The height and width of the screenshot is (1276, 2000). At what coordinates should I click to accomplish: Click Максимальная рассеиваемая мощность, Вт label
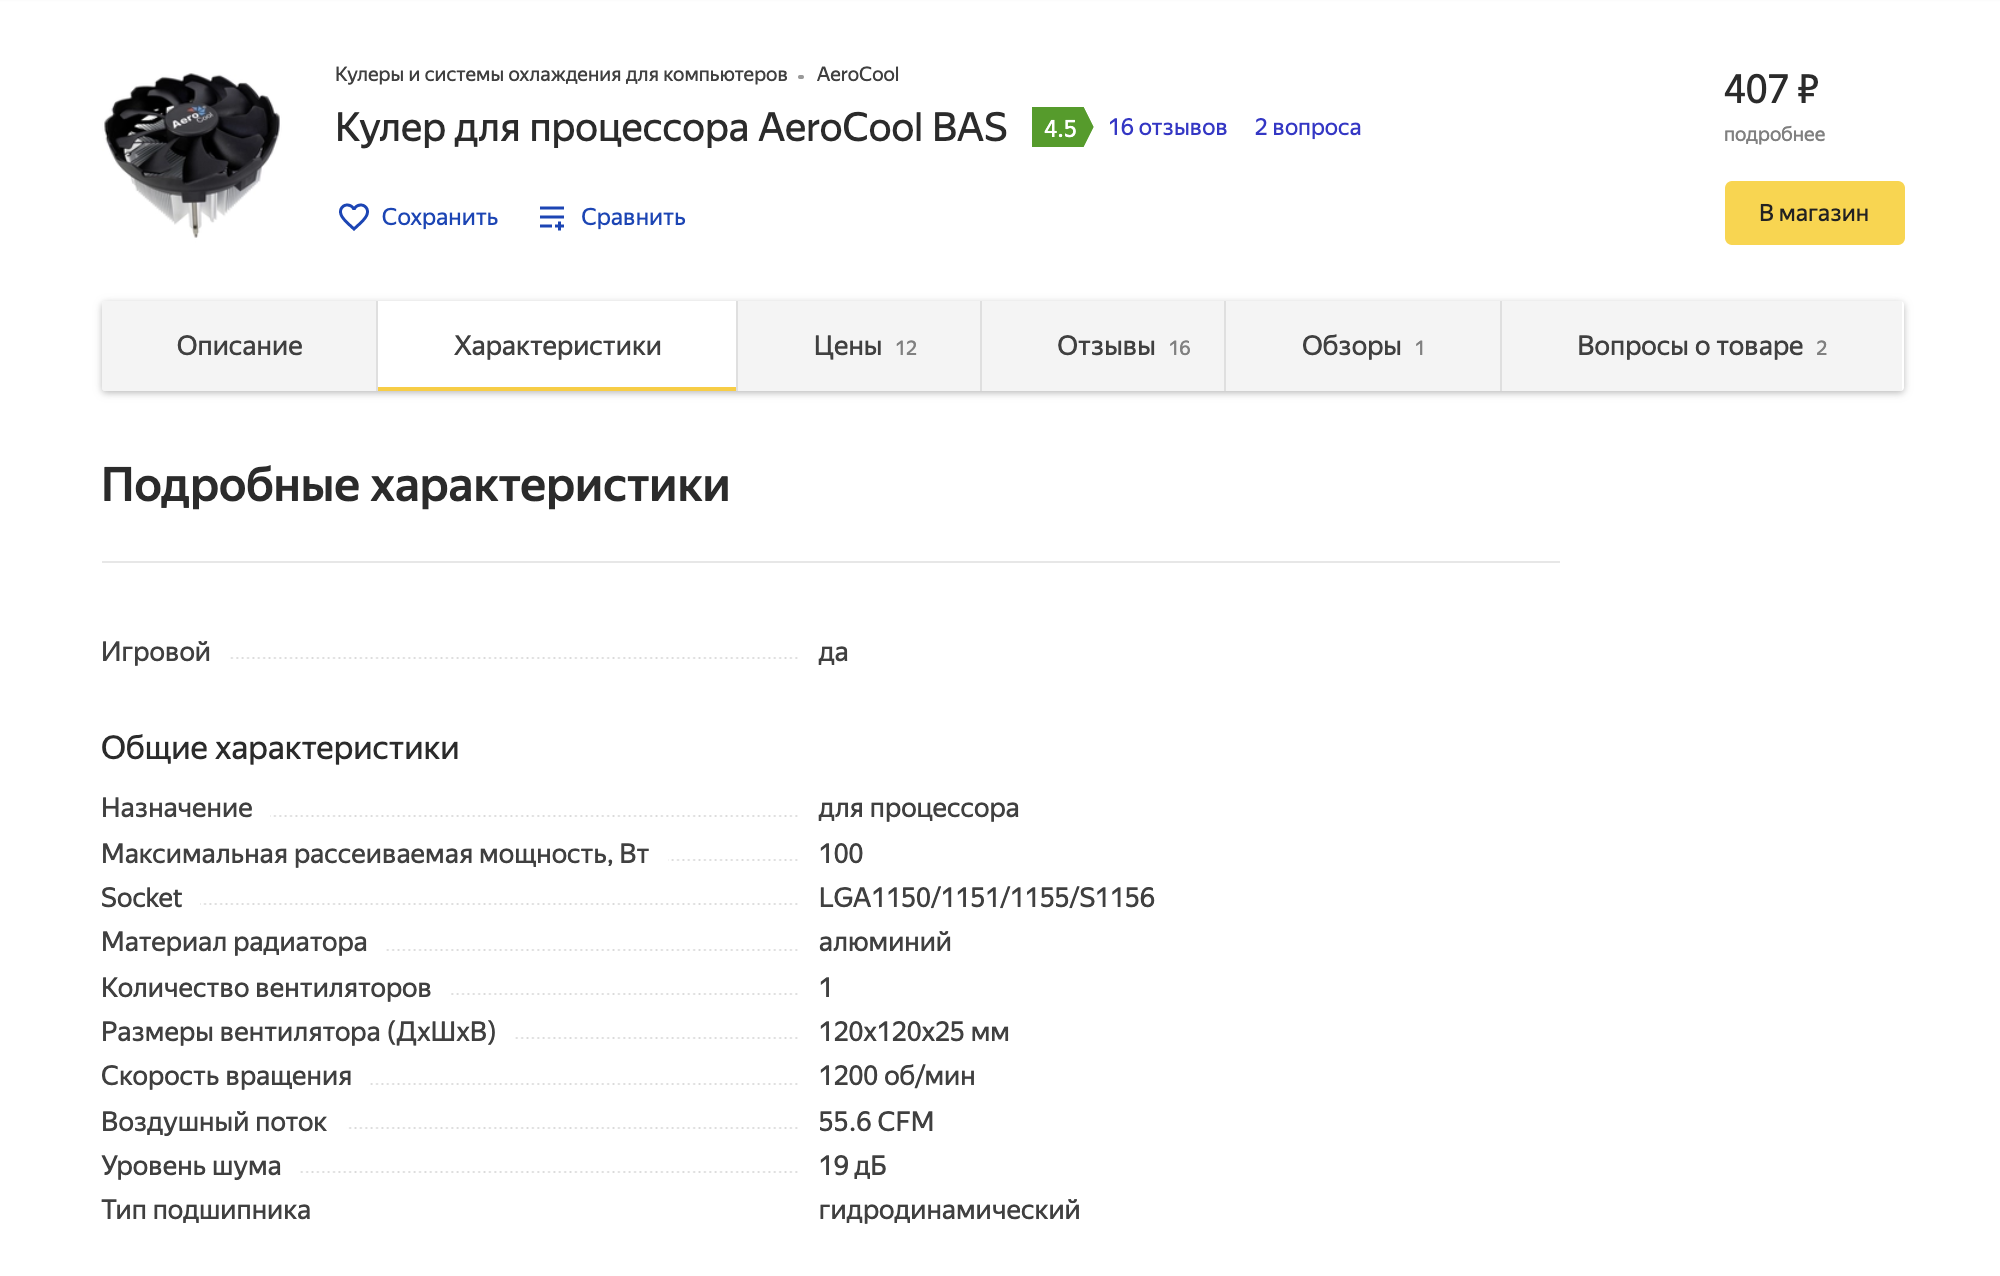tap(375, 854)
